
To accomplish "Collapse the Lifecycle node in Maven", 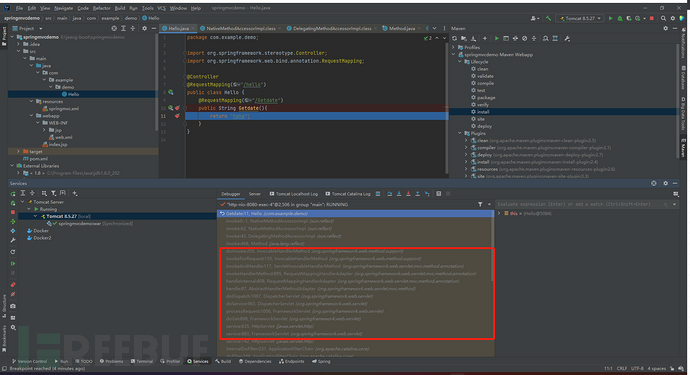I will pyautogui.click(x=460, y=62).
